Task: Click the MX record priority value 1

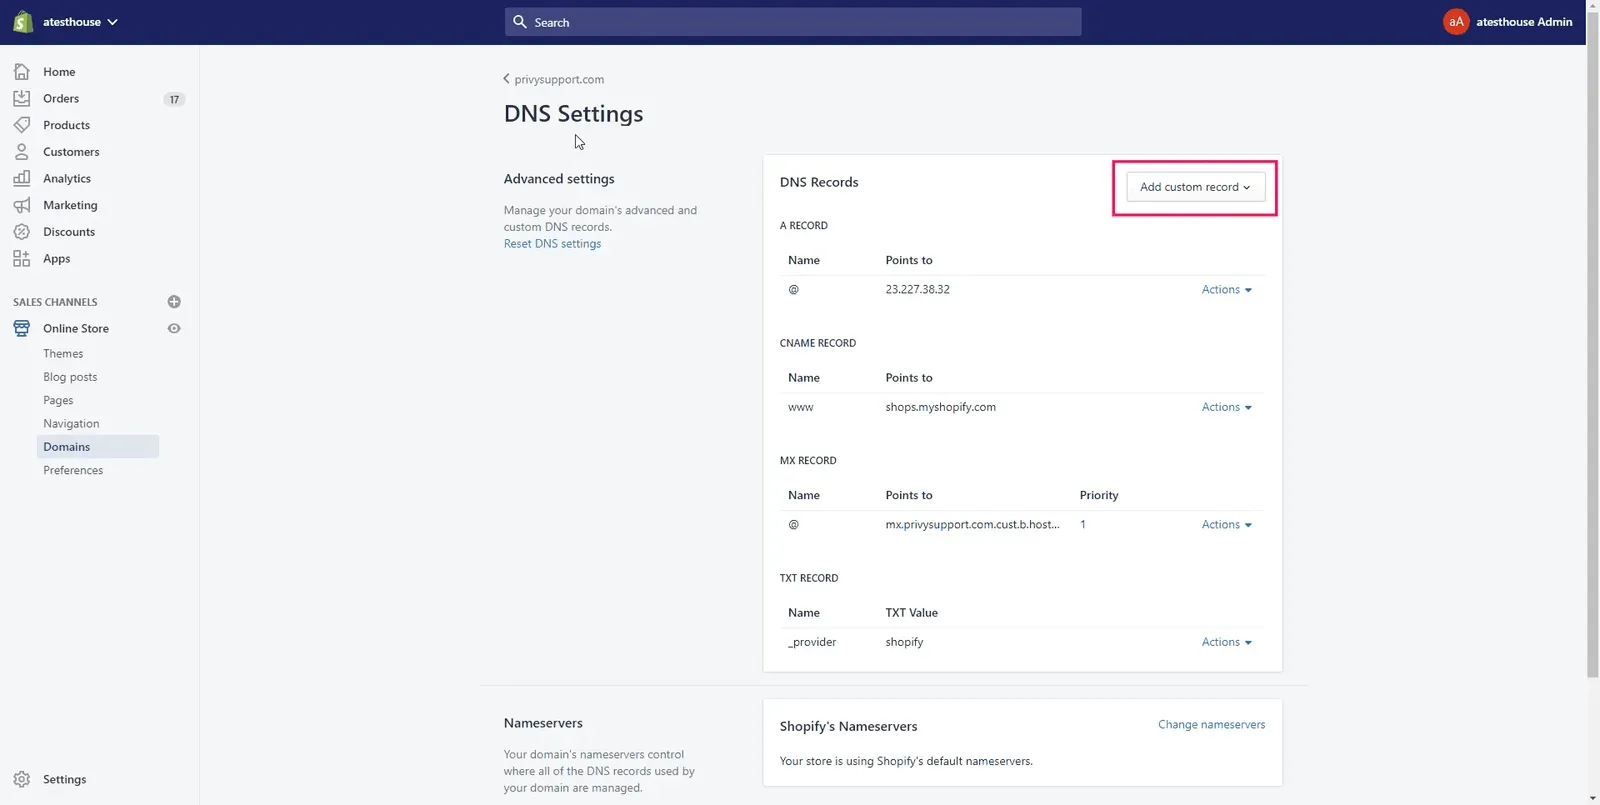Action: (x=1083, y=525)
